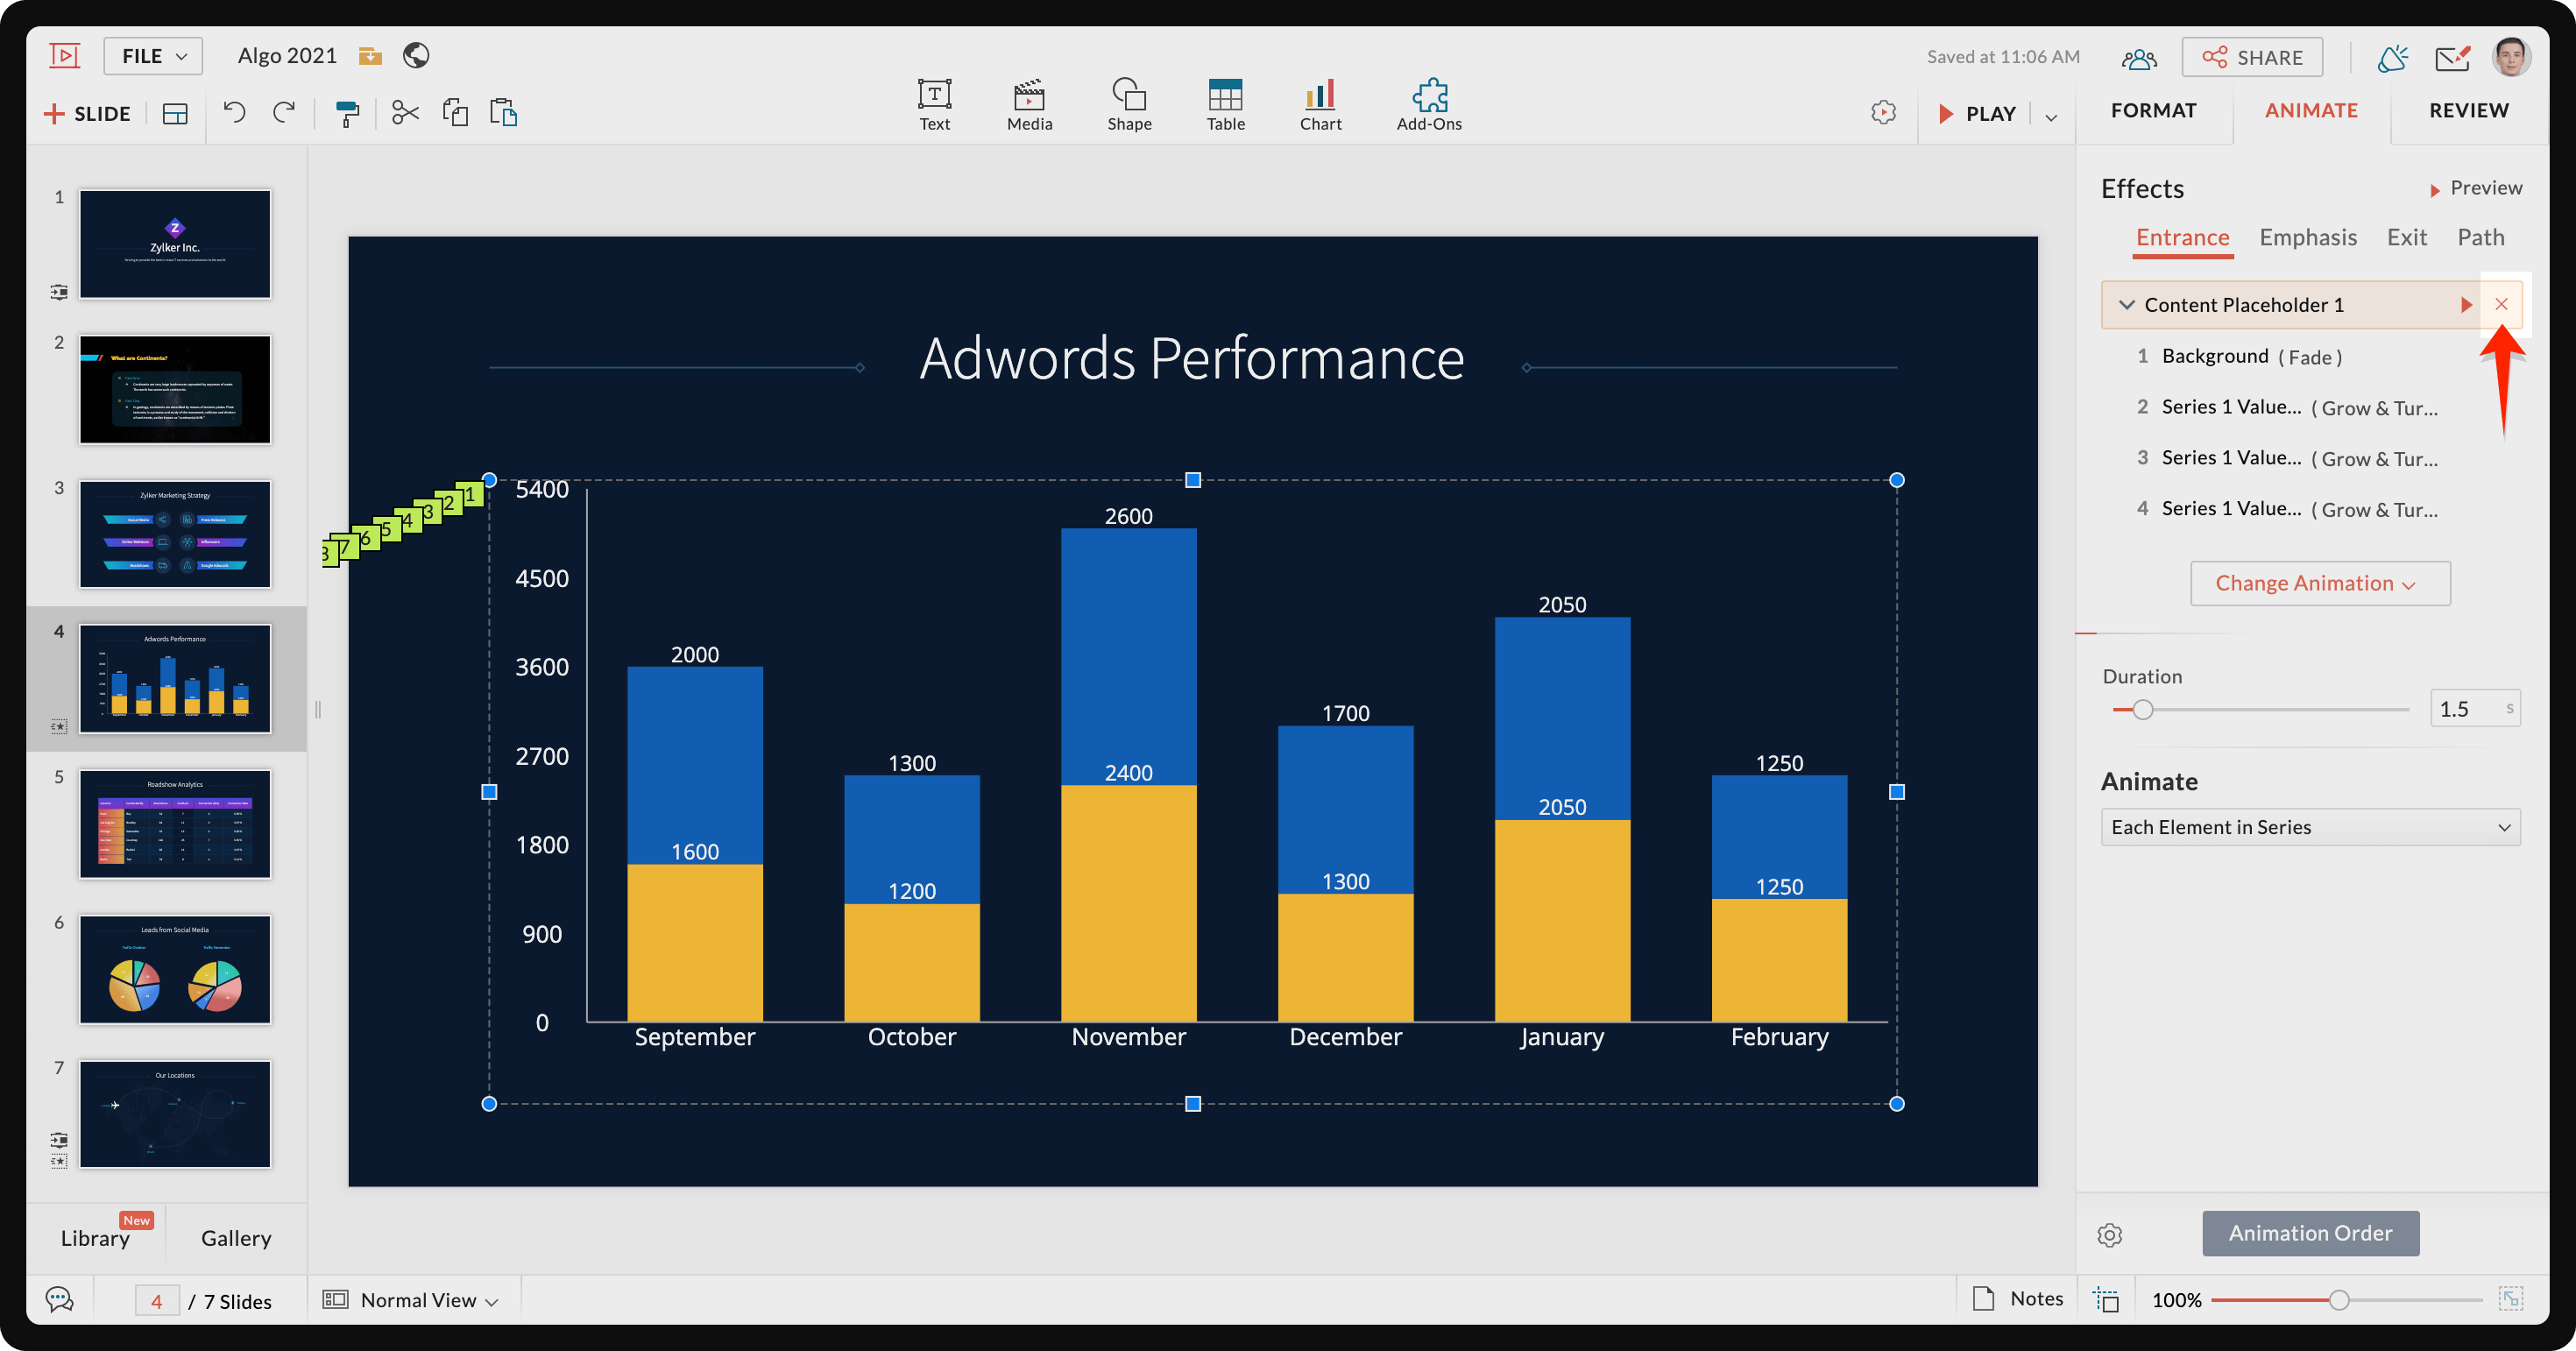The height and width of the screenshot is (1351, 2576).
Task: Open the Change Animation dropdown
Action: [2315, 581]
